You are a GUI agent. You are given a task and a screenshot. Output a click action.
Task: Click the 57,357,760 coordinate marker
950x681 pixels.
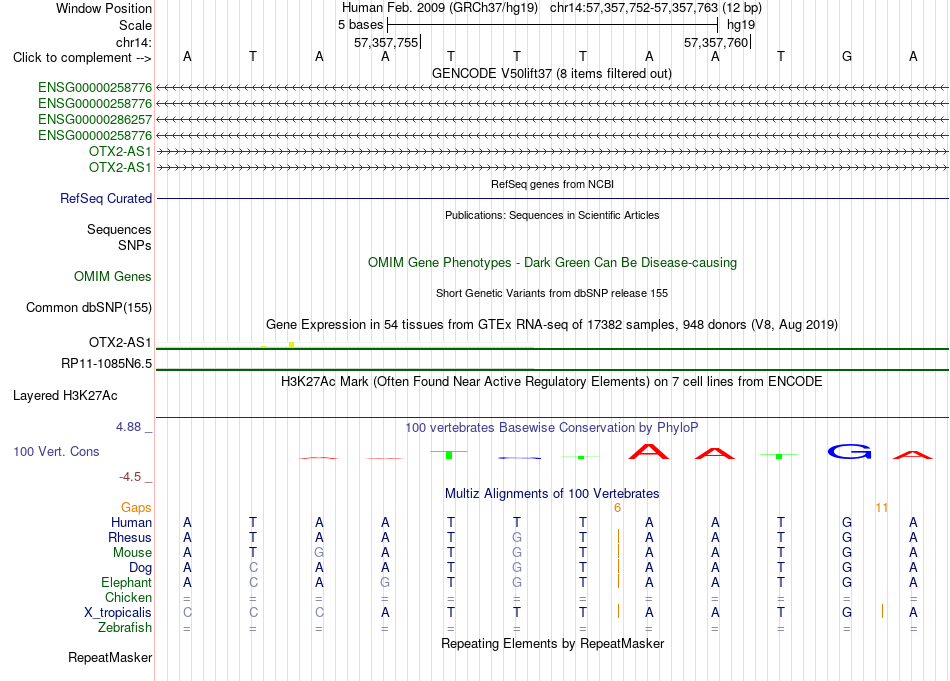pyautogui.click(x=717, y=42)
